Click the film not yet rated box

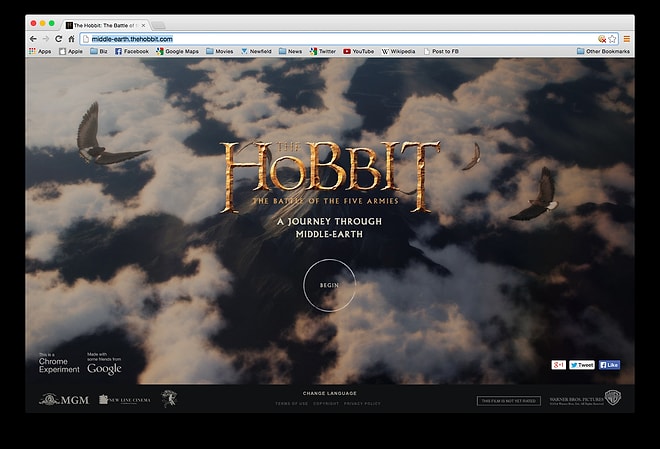pyautogui.click(x=508, y=401)
